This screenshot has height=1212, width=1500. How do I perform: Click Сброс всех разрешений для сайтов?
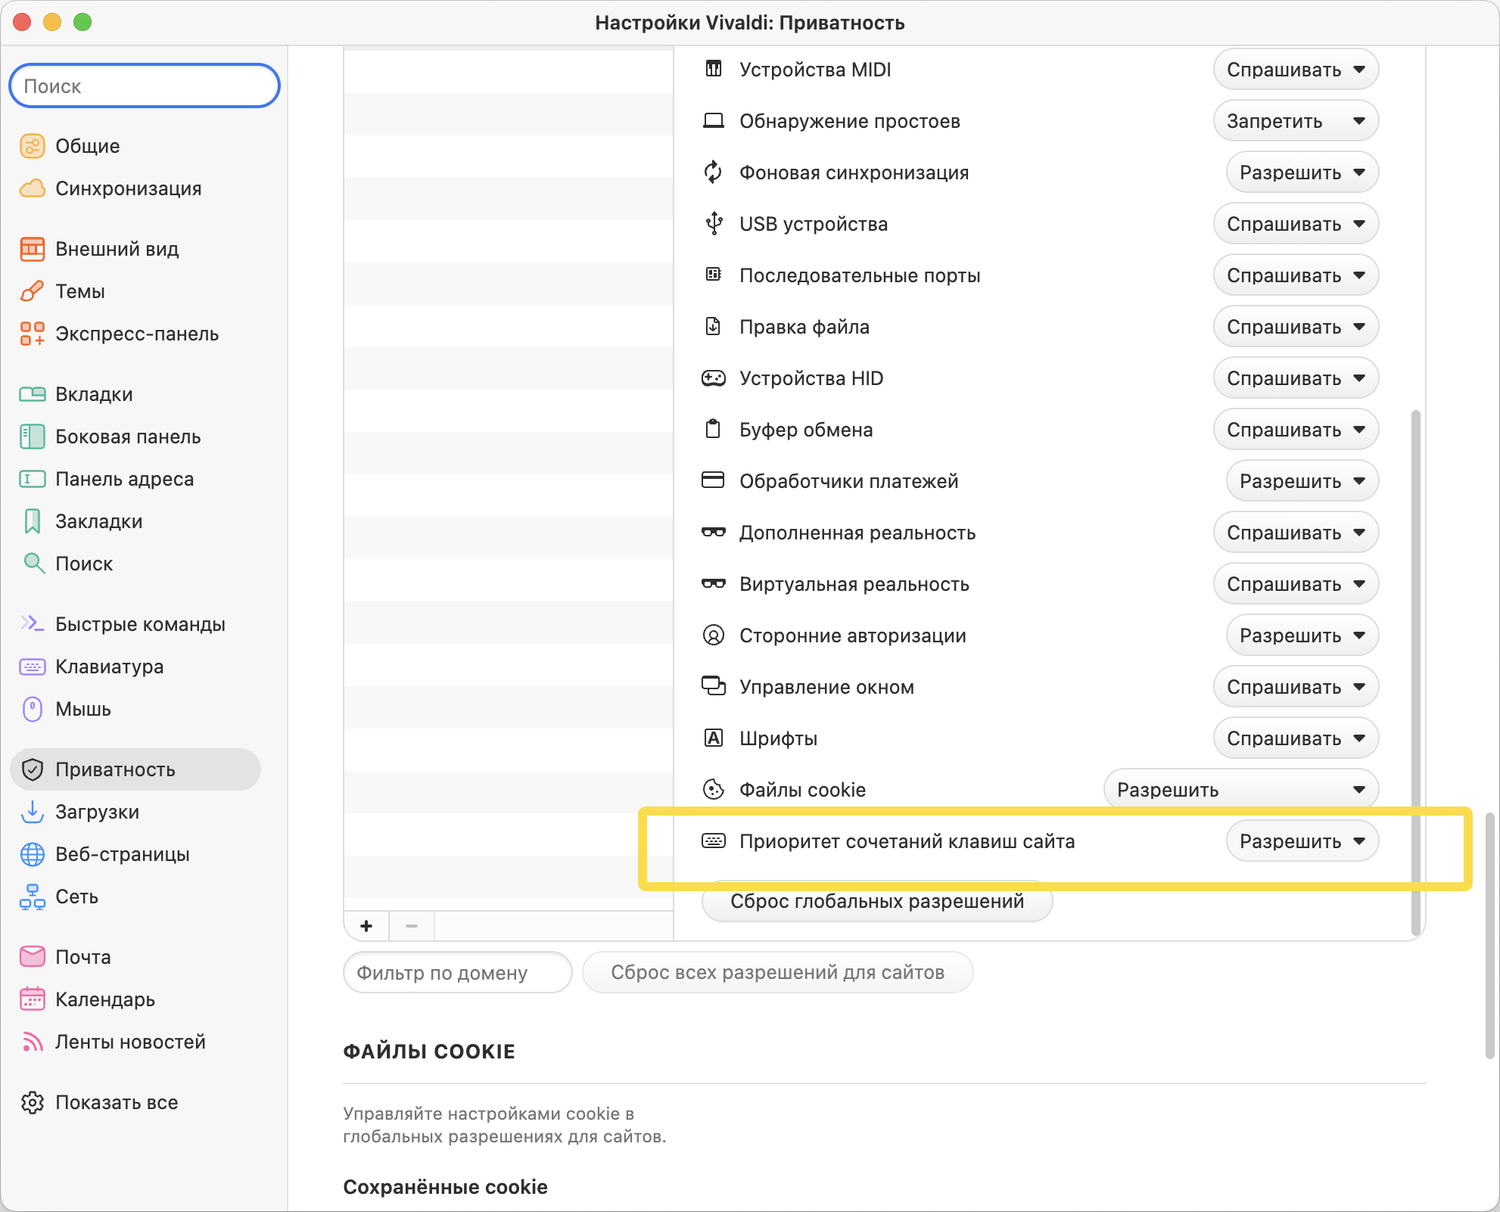click(x=777, y=972)
